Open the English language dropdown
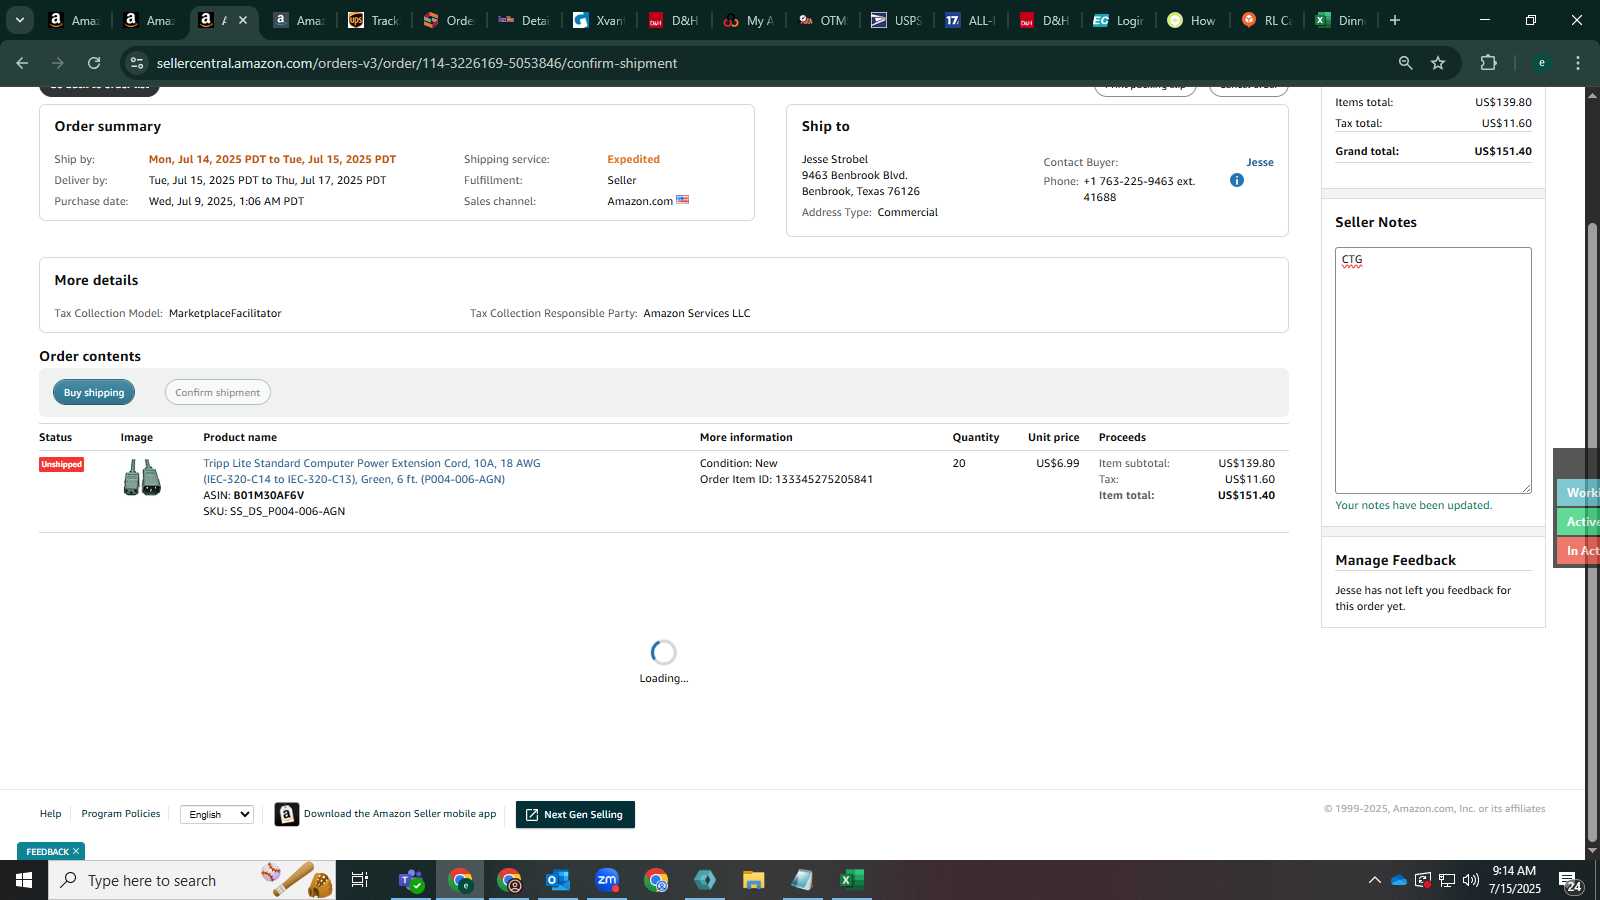The width and height of the screenshot is (1600, 900). [x=217, y=815]
